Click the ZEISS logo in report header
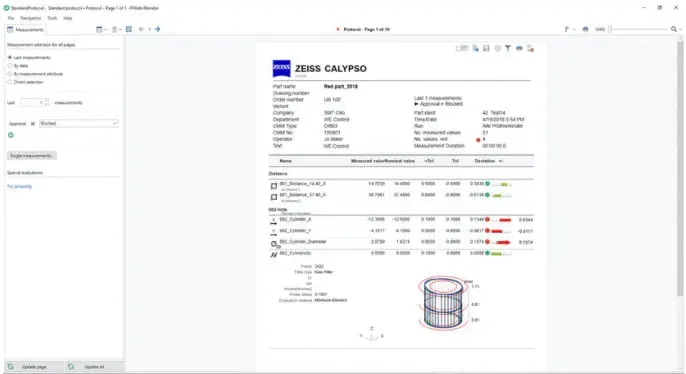Viewport: 686px width, 374px height. (281, 68)
